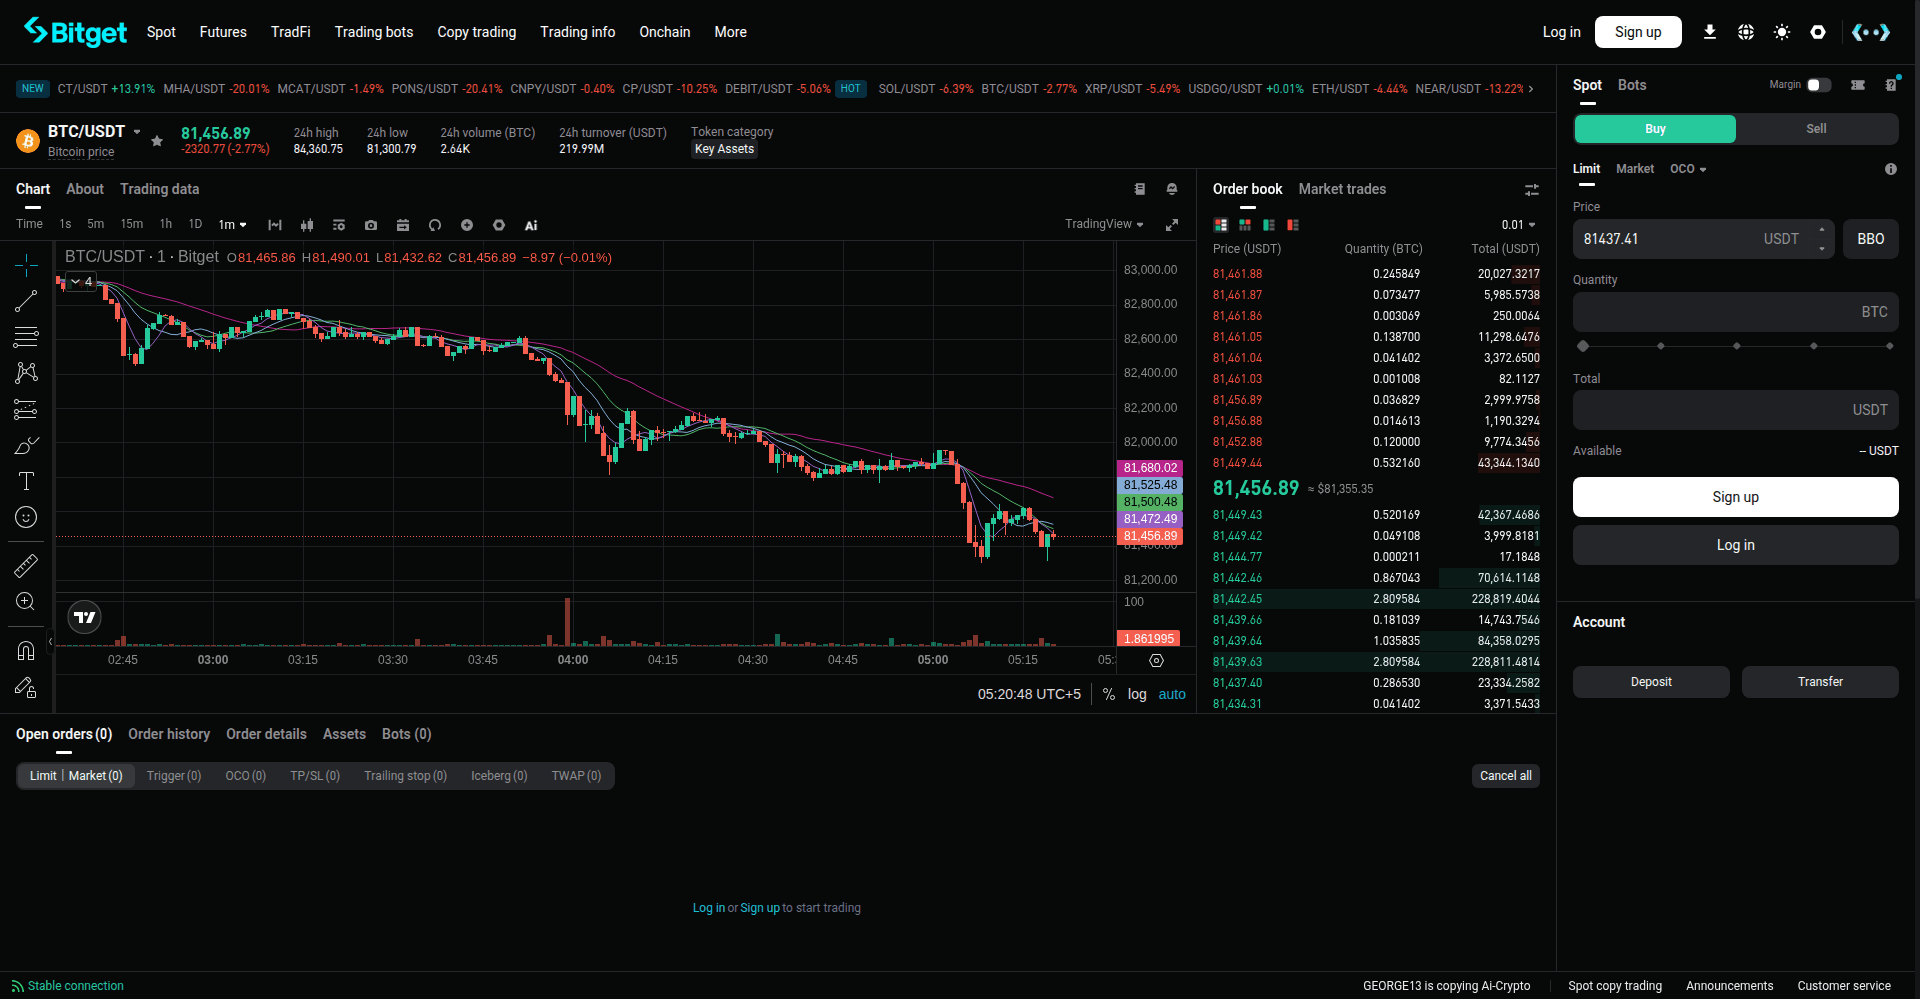Screen dimensions: 1920x999
Task: Open order book display settings icon
Action: 1531,190
